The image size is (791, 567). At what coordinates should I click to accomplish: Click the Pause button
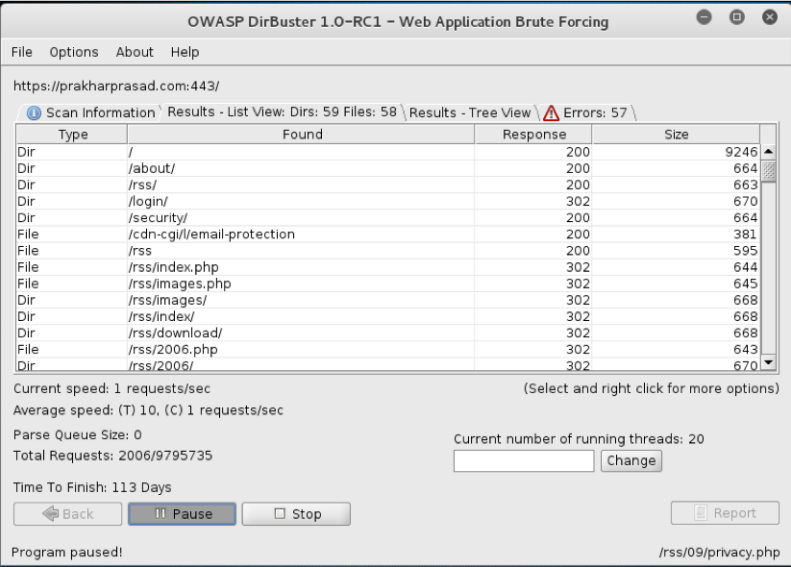pos(182,514)
